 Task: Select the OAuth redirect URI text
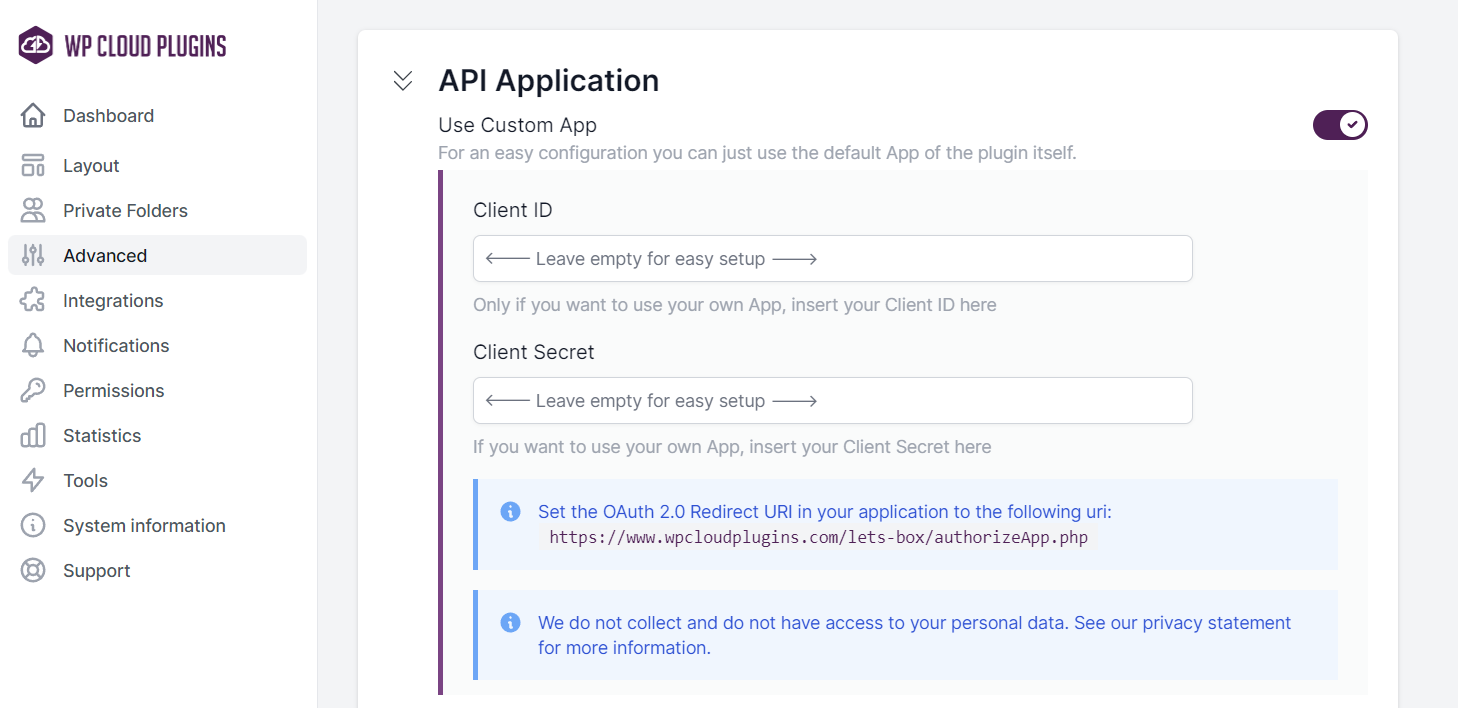(819, 537)
